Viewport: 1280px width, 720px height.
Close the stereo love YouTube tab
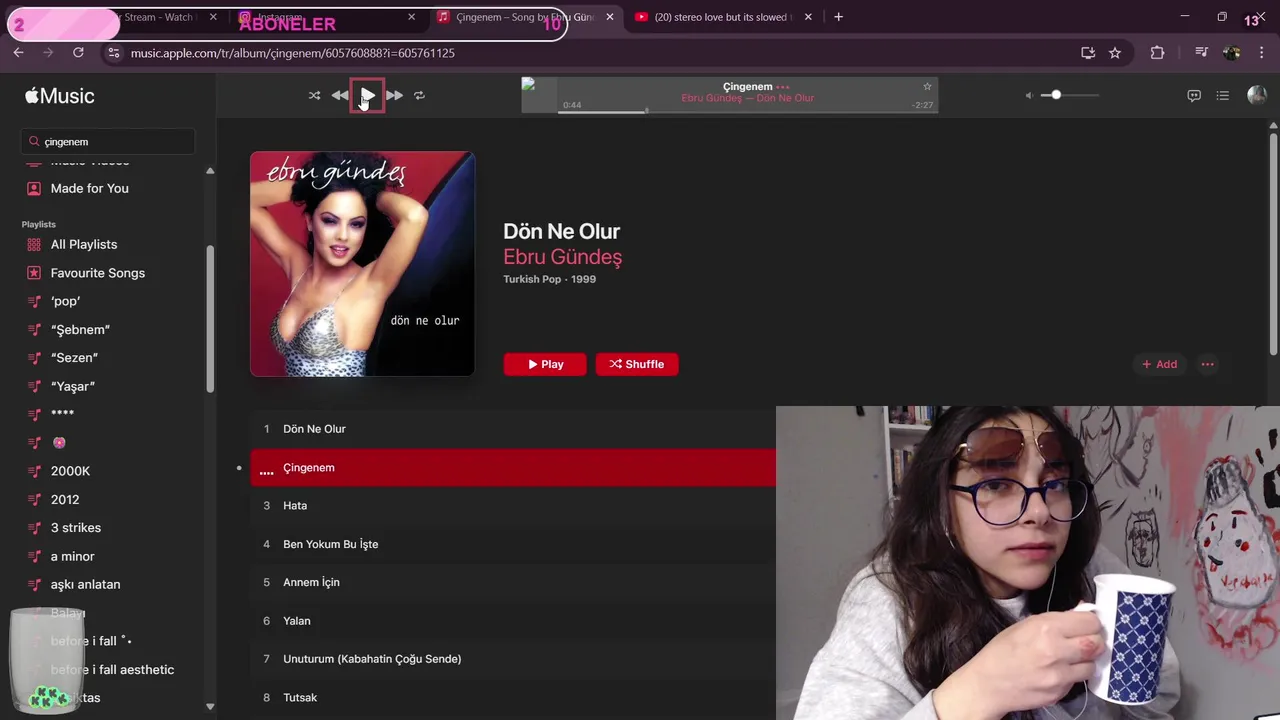pos(808,17)
